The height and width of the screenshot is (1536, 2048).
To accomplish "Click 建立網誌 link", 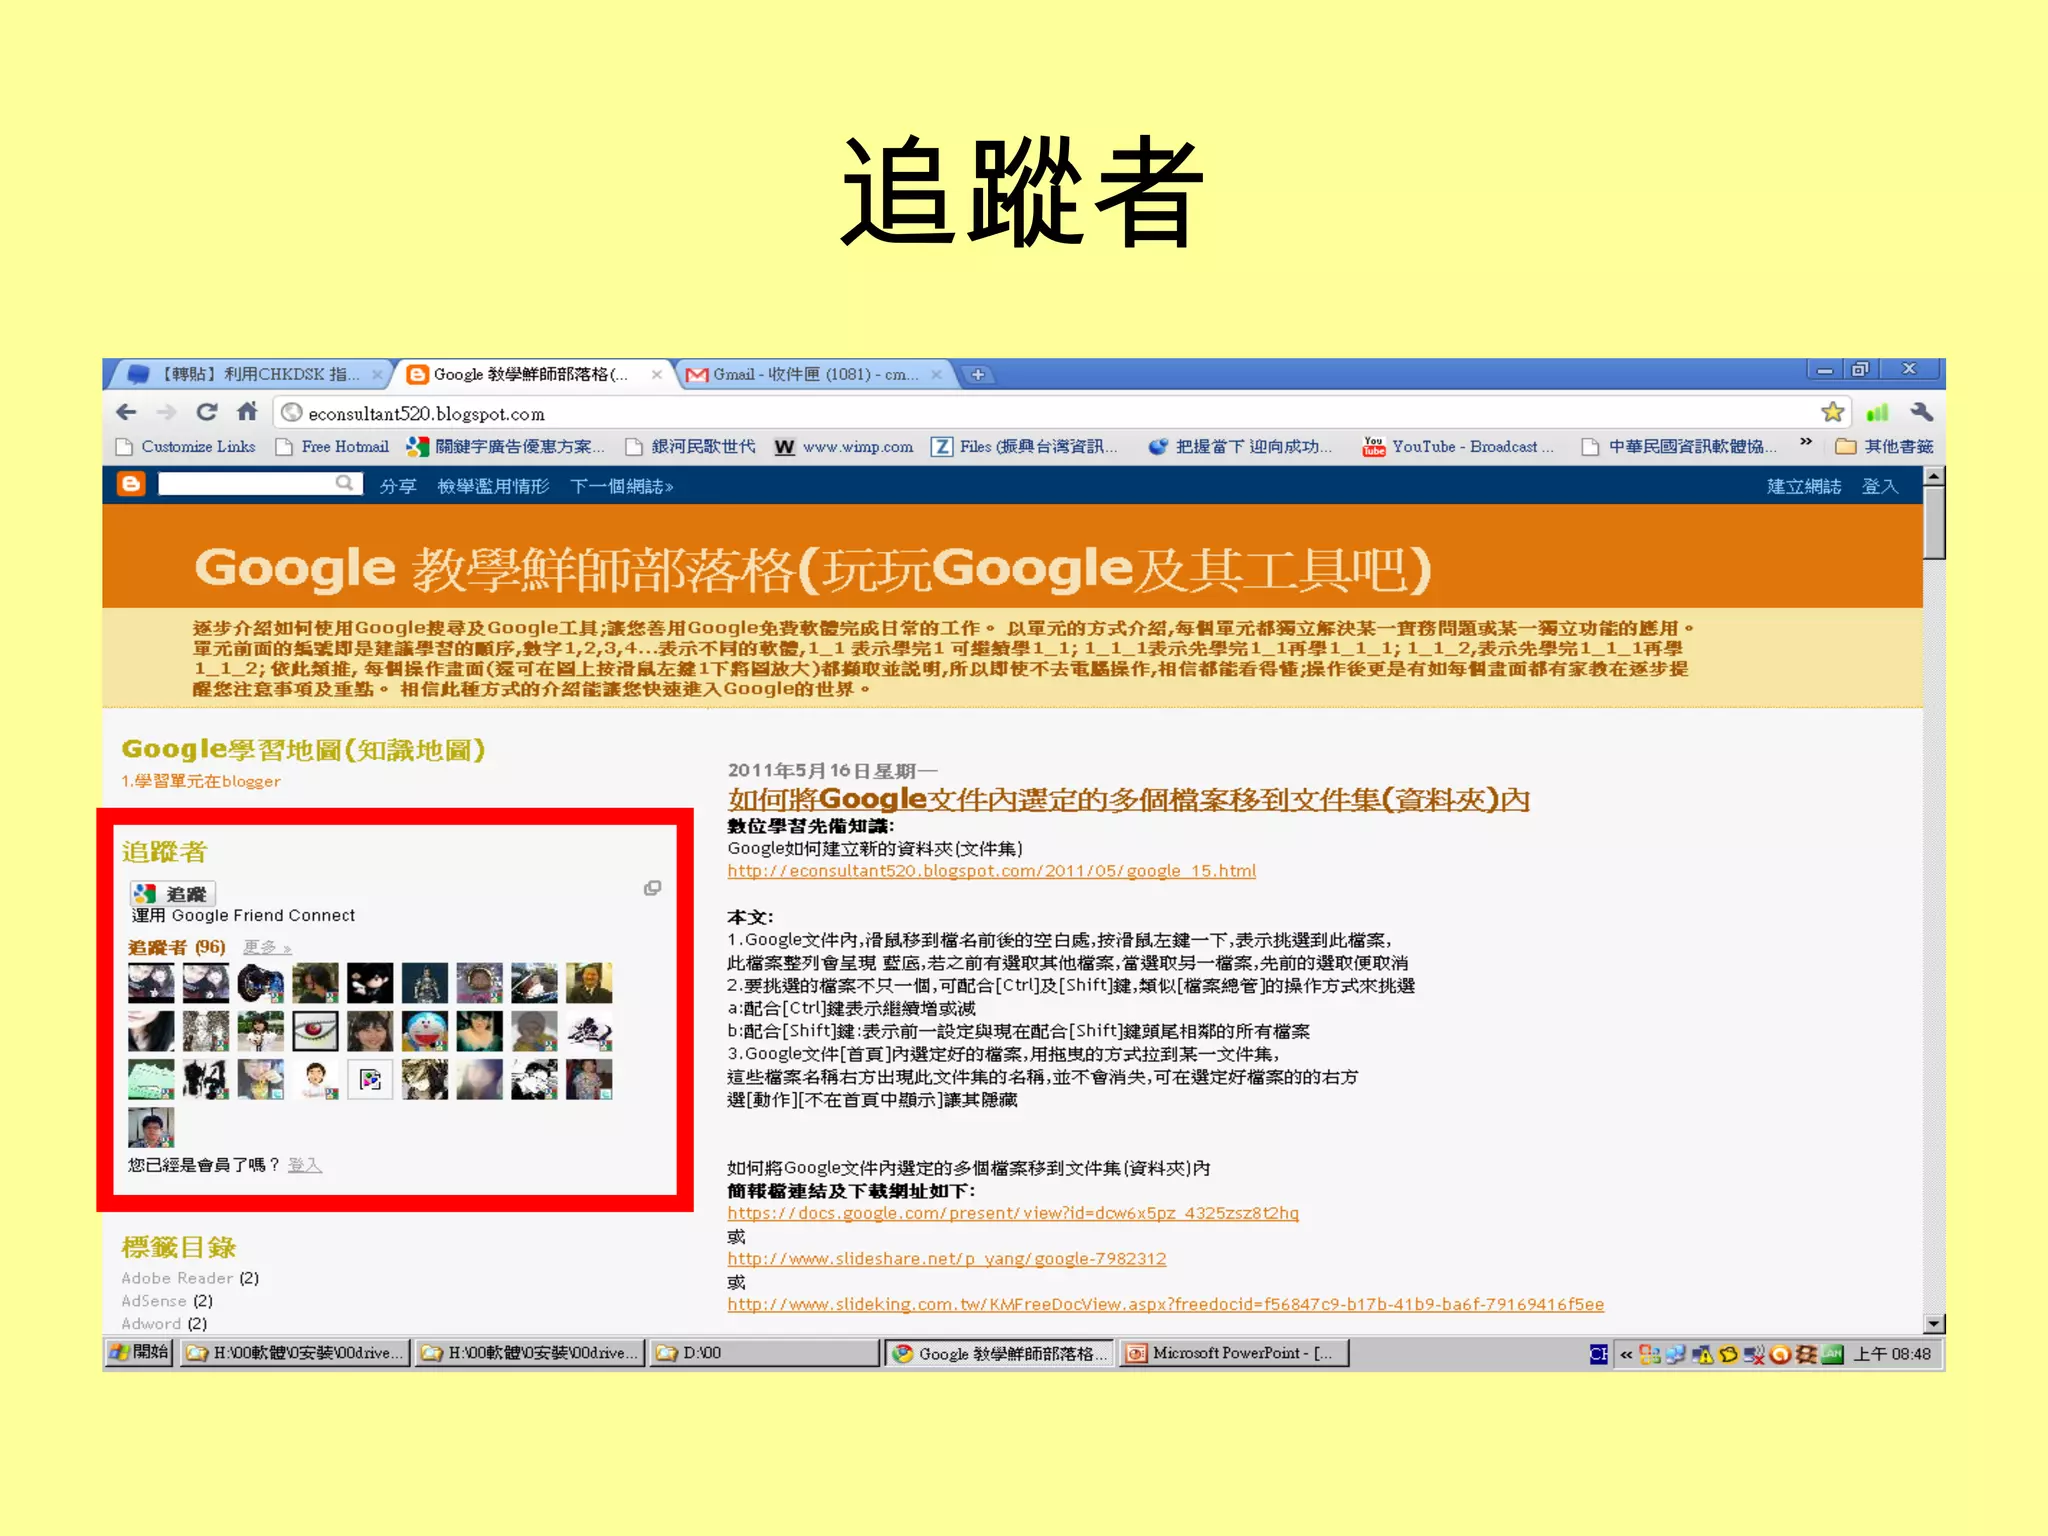I will click(x=1803, y=486).
